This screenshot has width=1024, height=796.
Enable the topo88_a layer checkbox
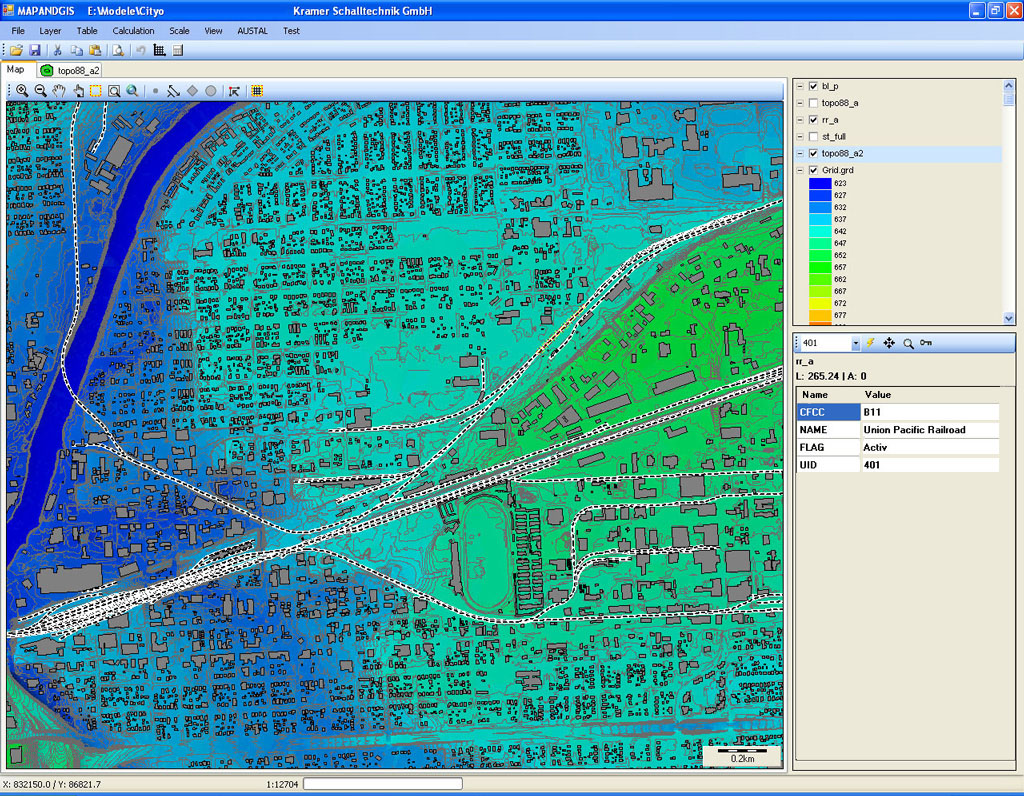point(813,103)
